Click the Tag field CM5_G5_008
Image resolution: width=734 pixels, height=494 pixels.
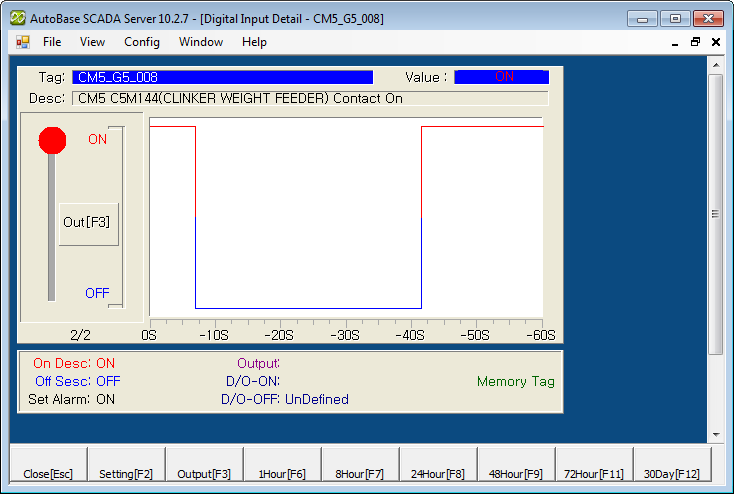pyautogui.click(x=222, y=77)
